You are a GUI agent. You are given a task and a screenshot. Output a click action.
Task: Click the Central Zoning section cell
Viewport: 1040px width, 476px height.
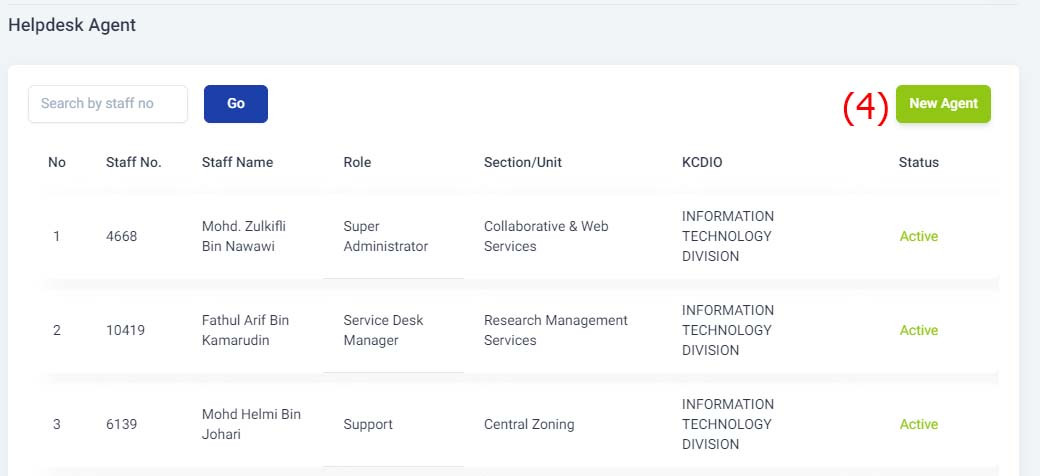coord(529,424)
